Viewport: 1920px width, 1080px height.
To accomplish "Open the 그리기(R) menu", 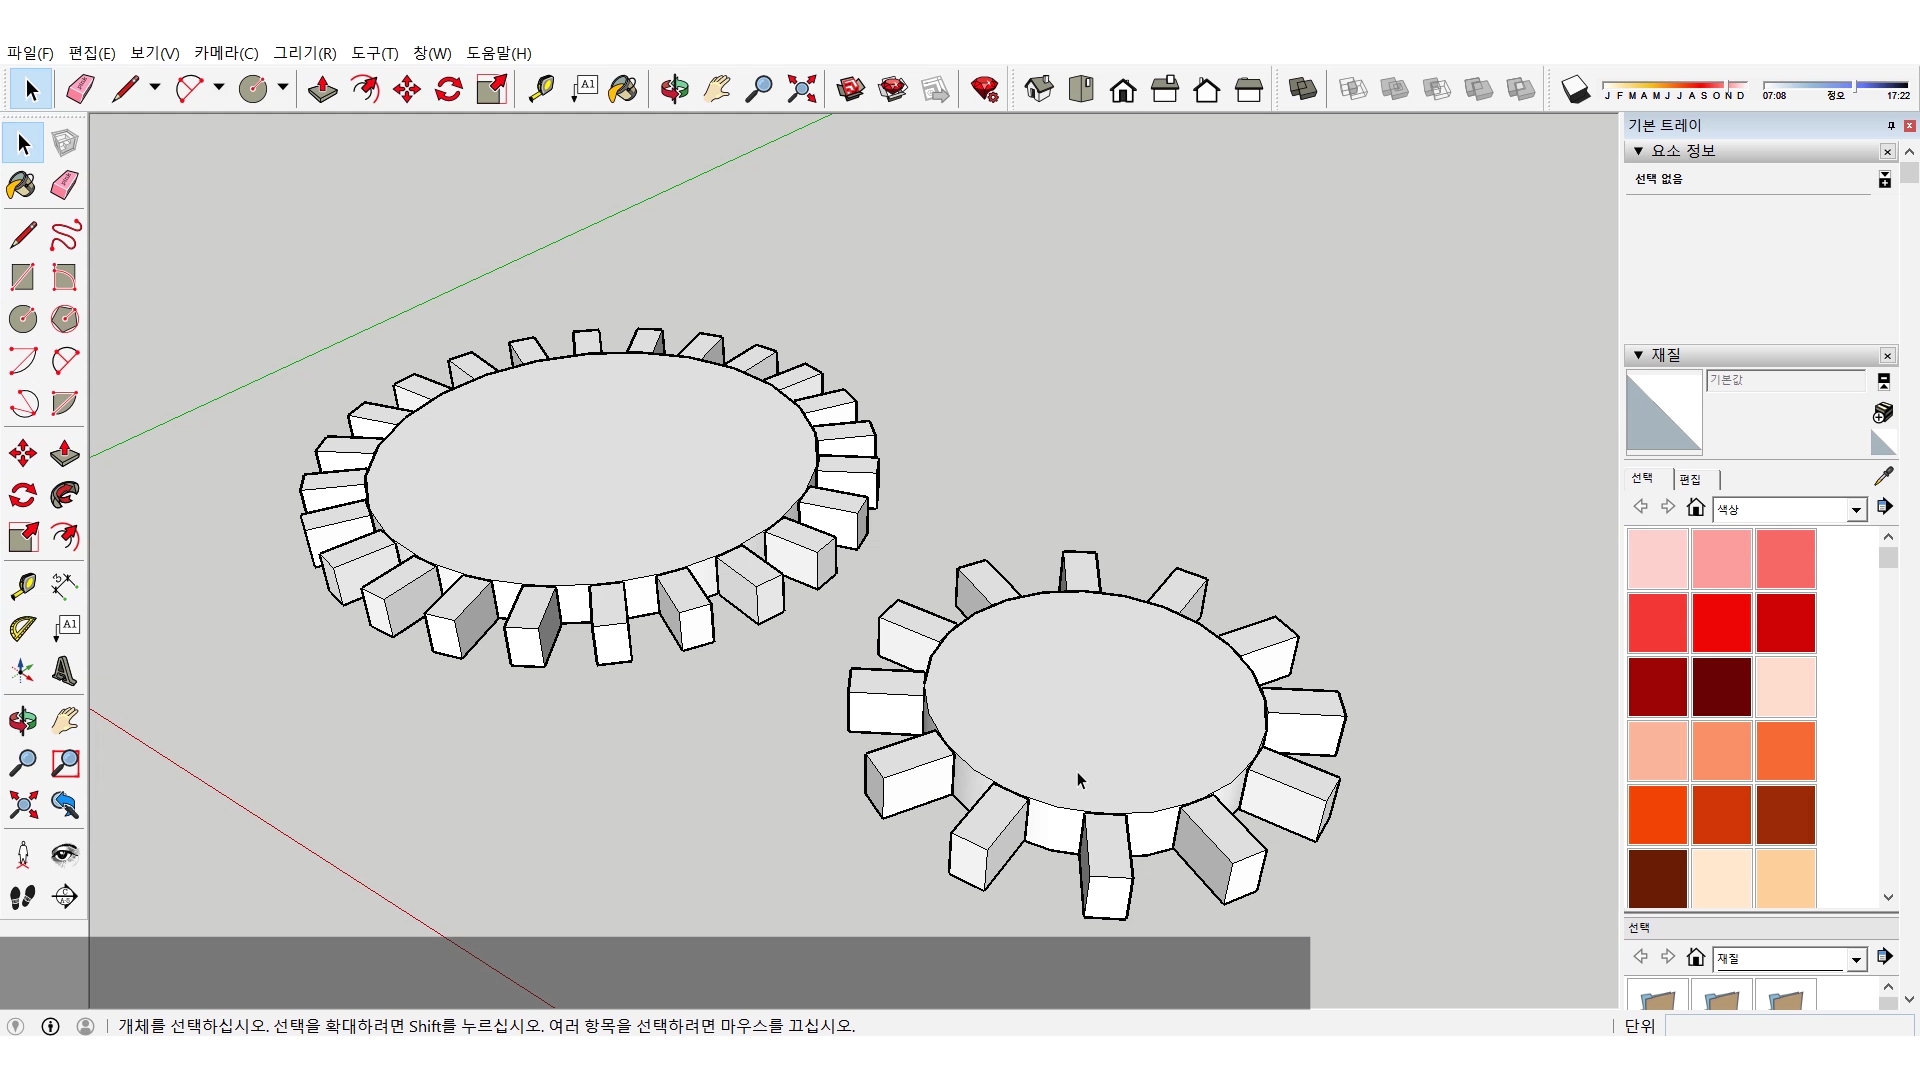I will click(x=305, y=53).
